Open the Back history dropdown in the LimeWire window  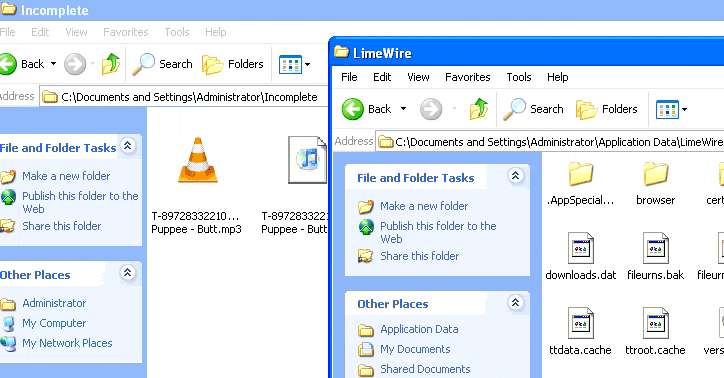point(403,109)
